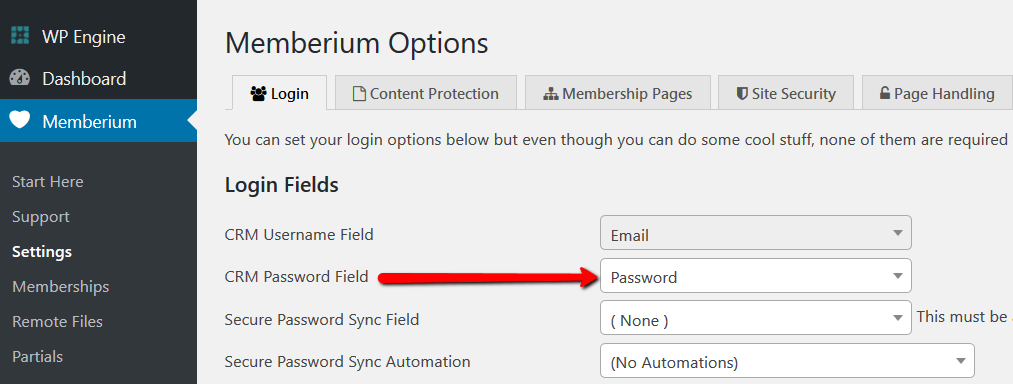Click the unlock icon on Page Handling tab
This screenshot has height=384, width=1013.
885,93
